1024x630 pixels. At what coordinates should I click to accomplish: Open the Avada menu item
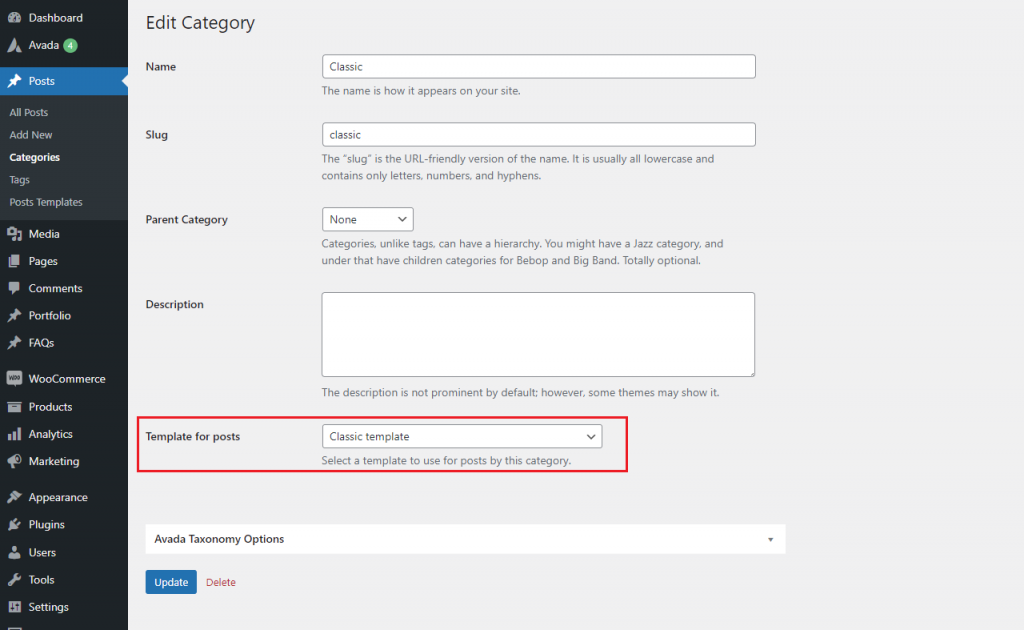[x=44, y=45]
